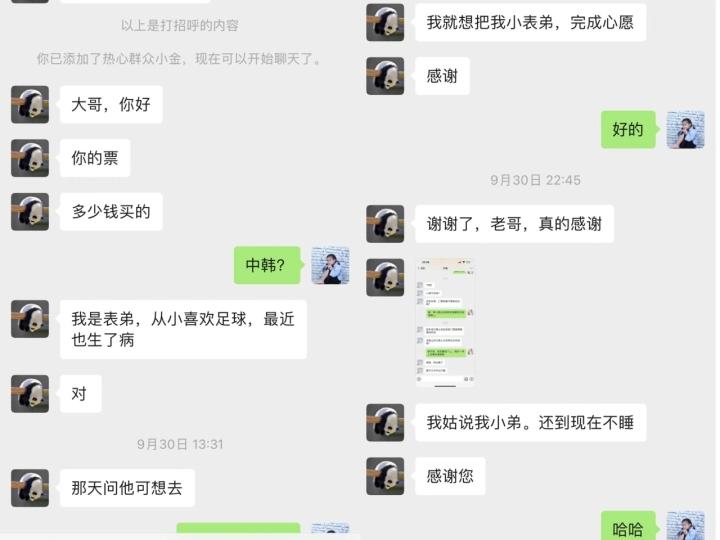Tap panda avatar beside the screenshot image
This screenshot has width=720, height=540.
(385, 277)
